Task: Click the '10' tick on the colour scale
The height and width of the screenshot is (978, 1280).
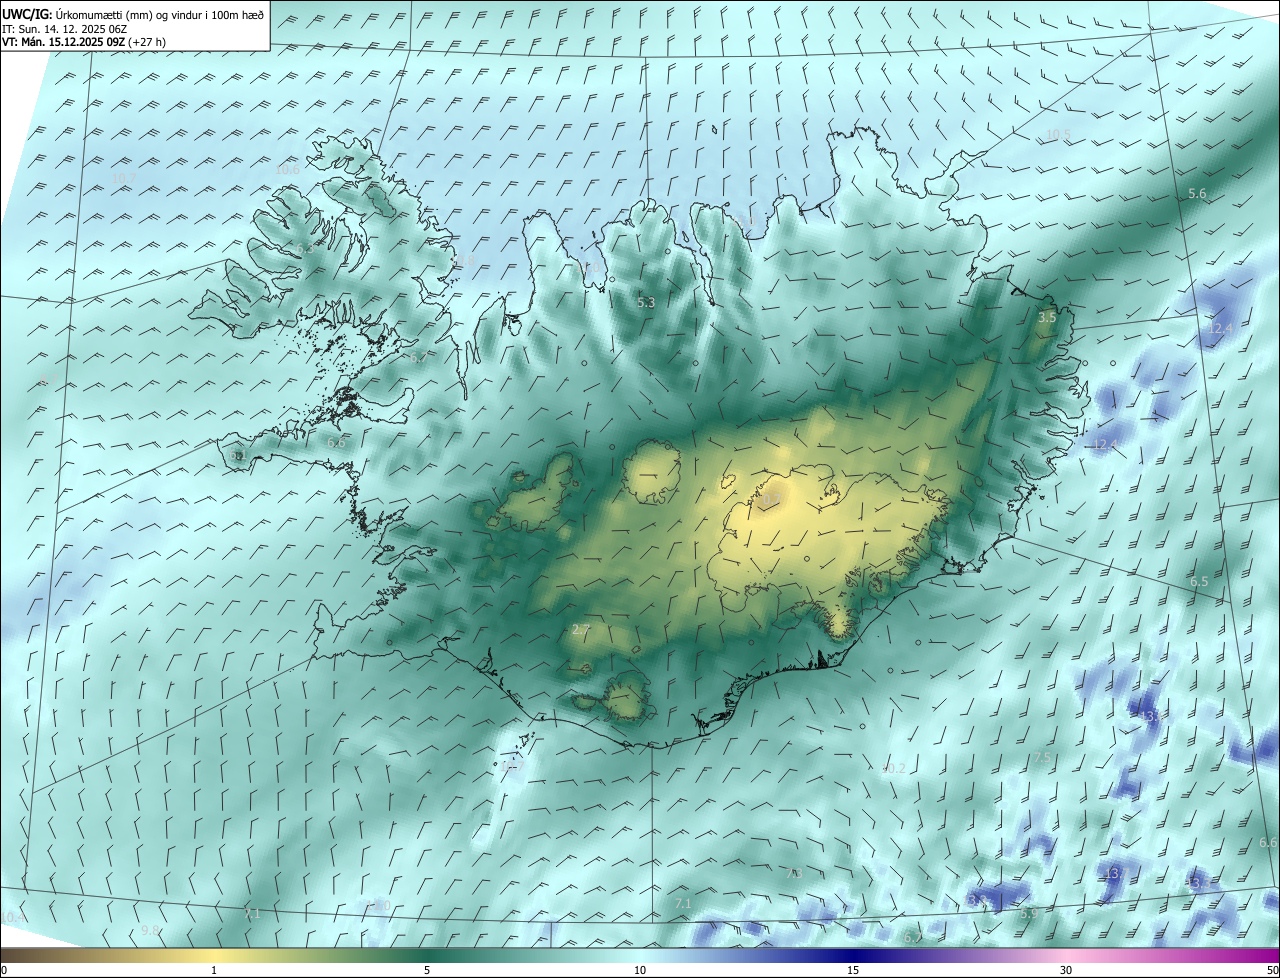Action: pyautogui.click(x=640, y=970)
